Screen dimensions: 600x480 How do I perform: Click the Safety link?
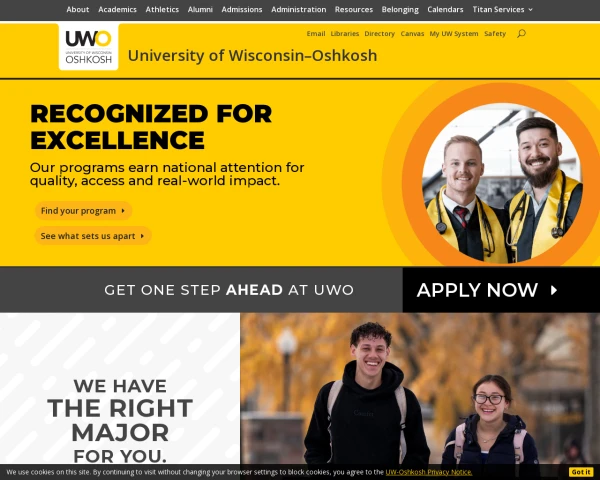tap(495, 34)
